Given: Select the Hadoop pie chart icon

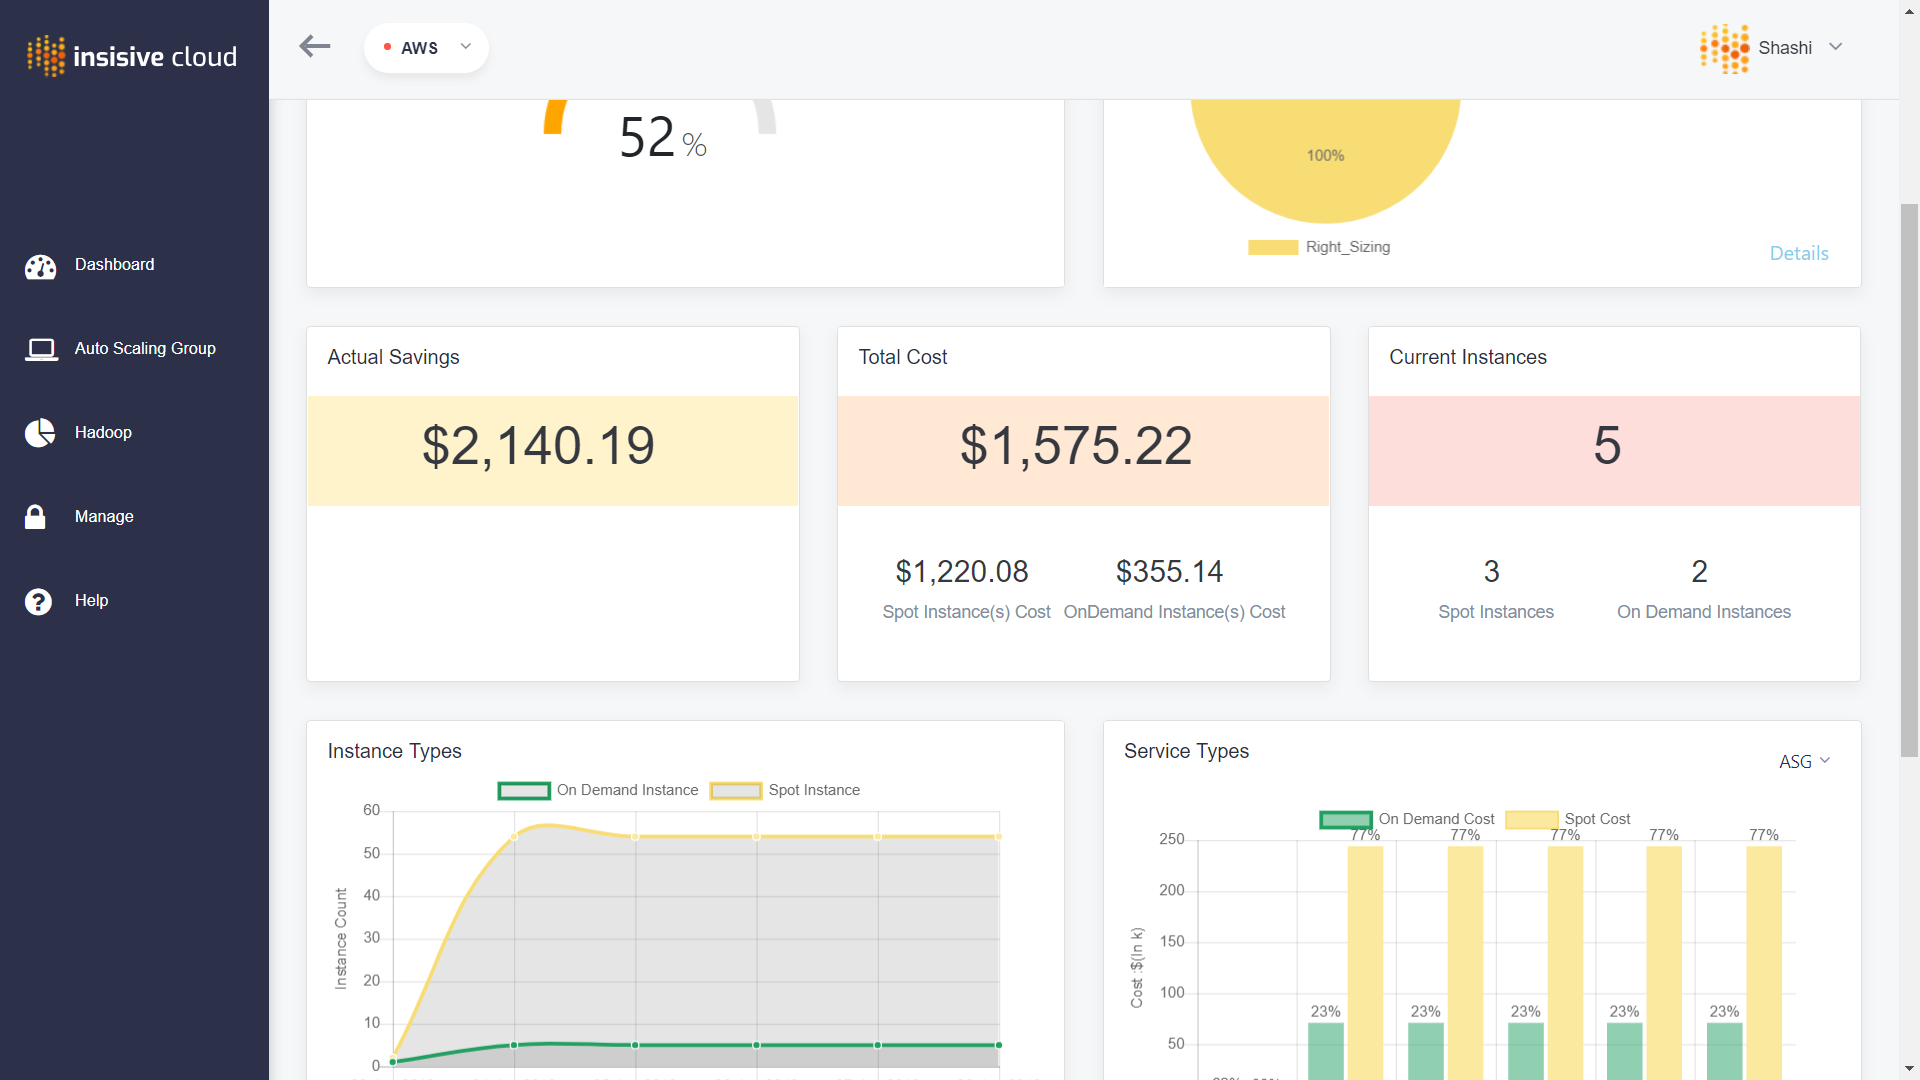Looking at the screenshot, I should (x=40, y=432).
